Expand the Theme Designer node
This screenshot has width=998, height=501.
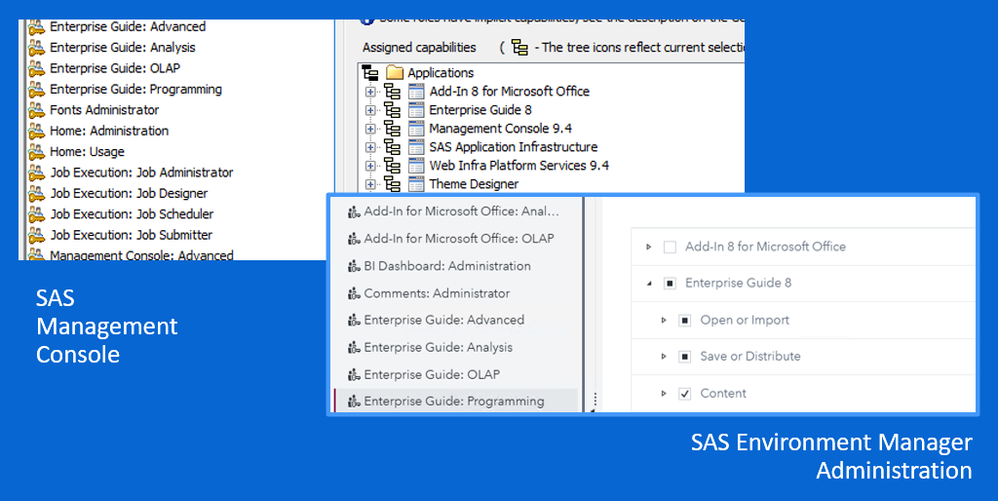click(370, 184)
